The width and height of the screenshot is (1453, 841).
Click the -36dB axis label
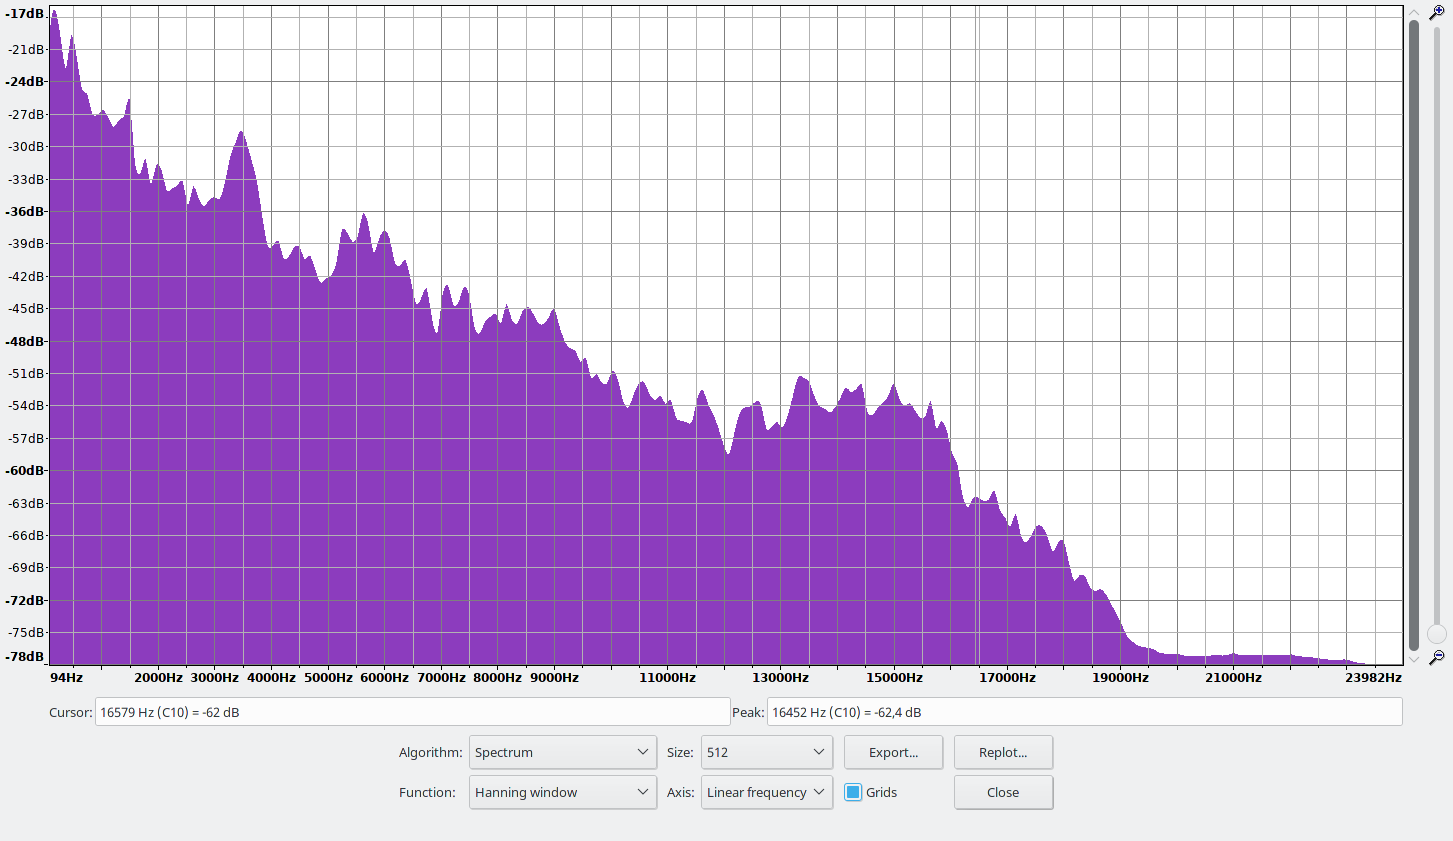tap(25, 211)
